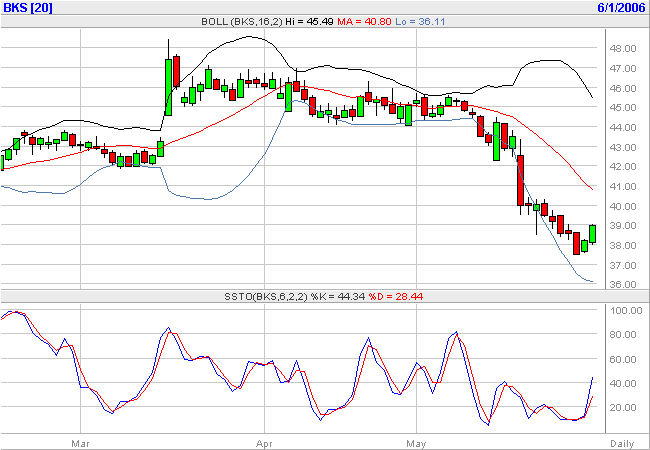
Task: Click the 41.00 price axis label
Action: (623, 187)
